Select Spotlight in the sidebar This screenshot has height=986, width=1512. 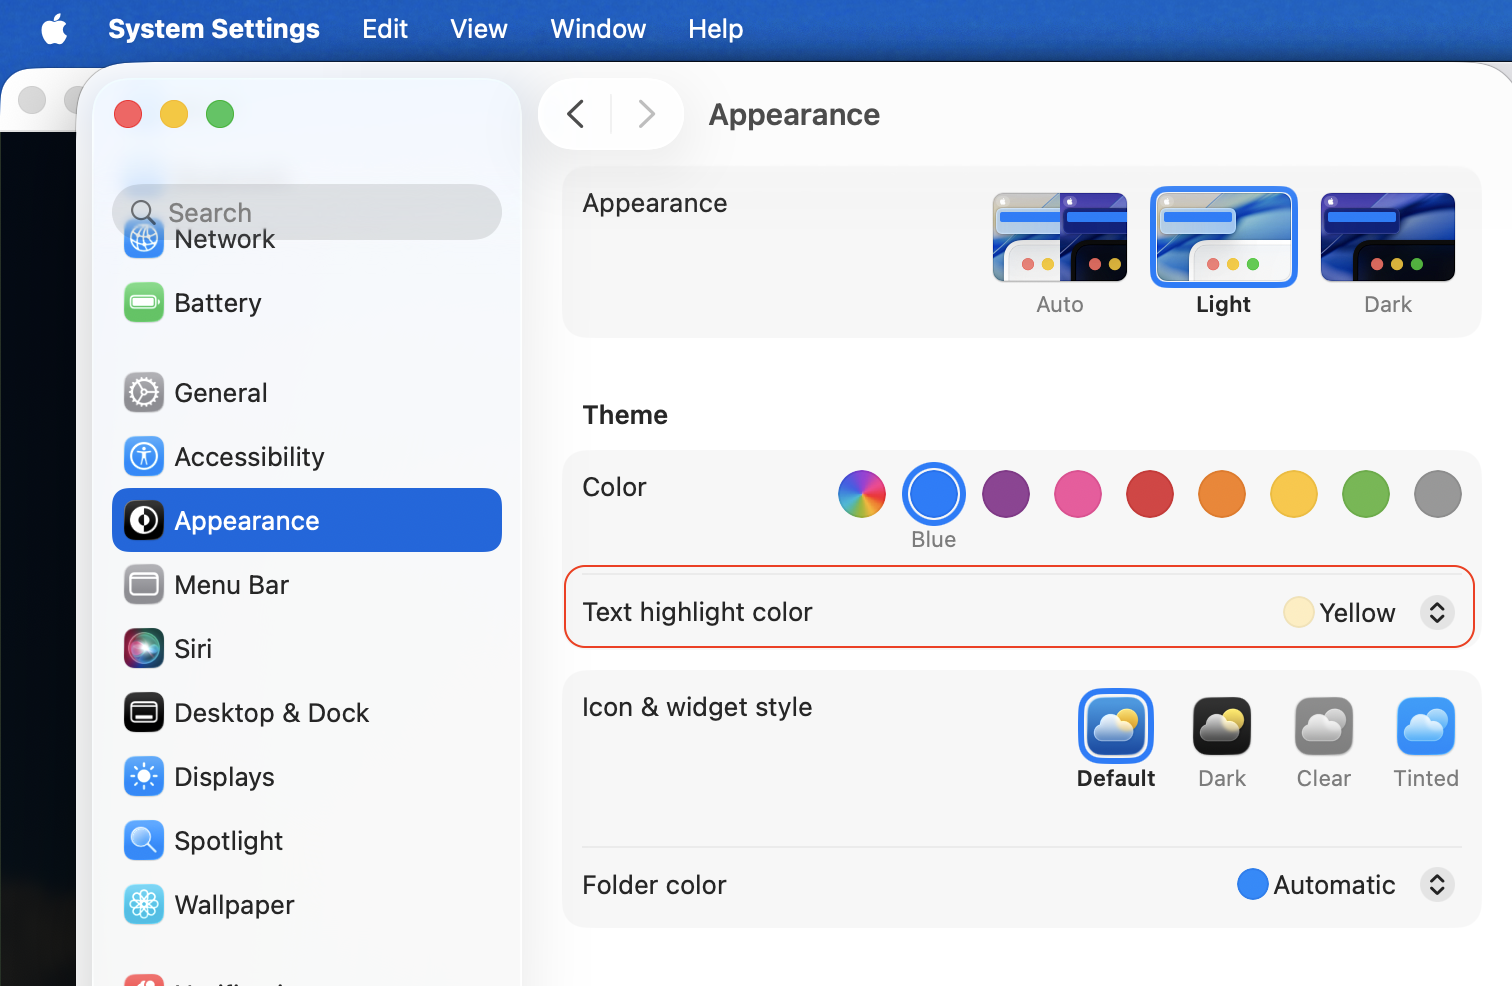point(228,841)
